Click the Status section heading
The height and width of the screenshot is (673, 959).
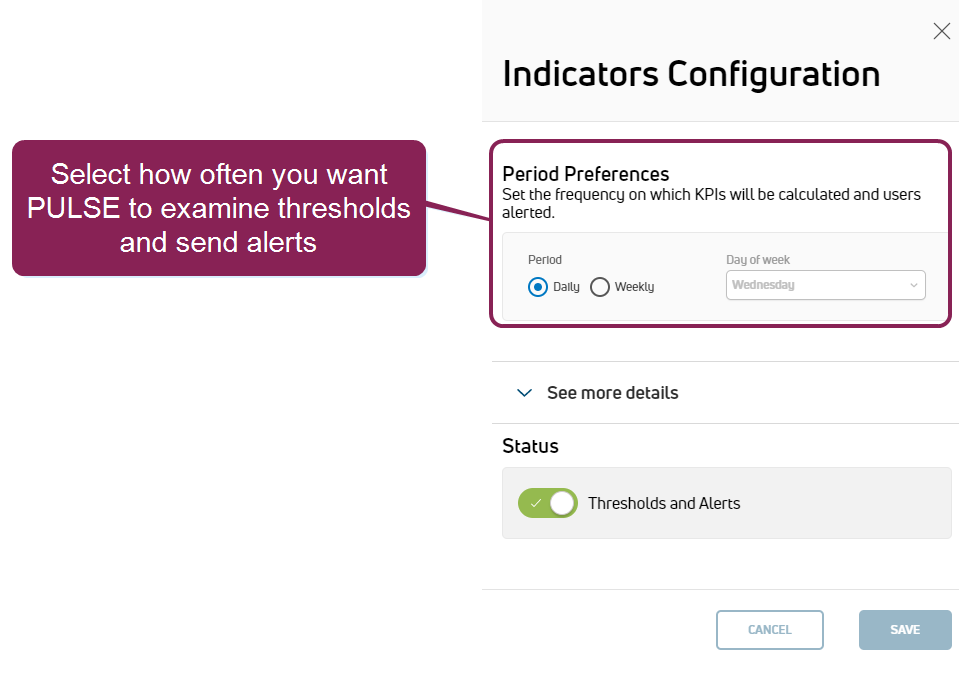(x=530, y=446)
